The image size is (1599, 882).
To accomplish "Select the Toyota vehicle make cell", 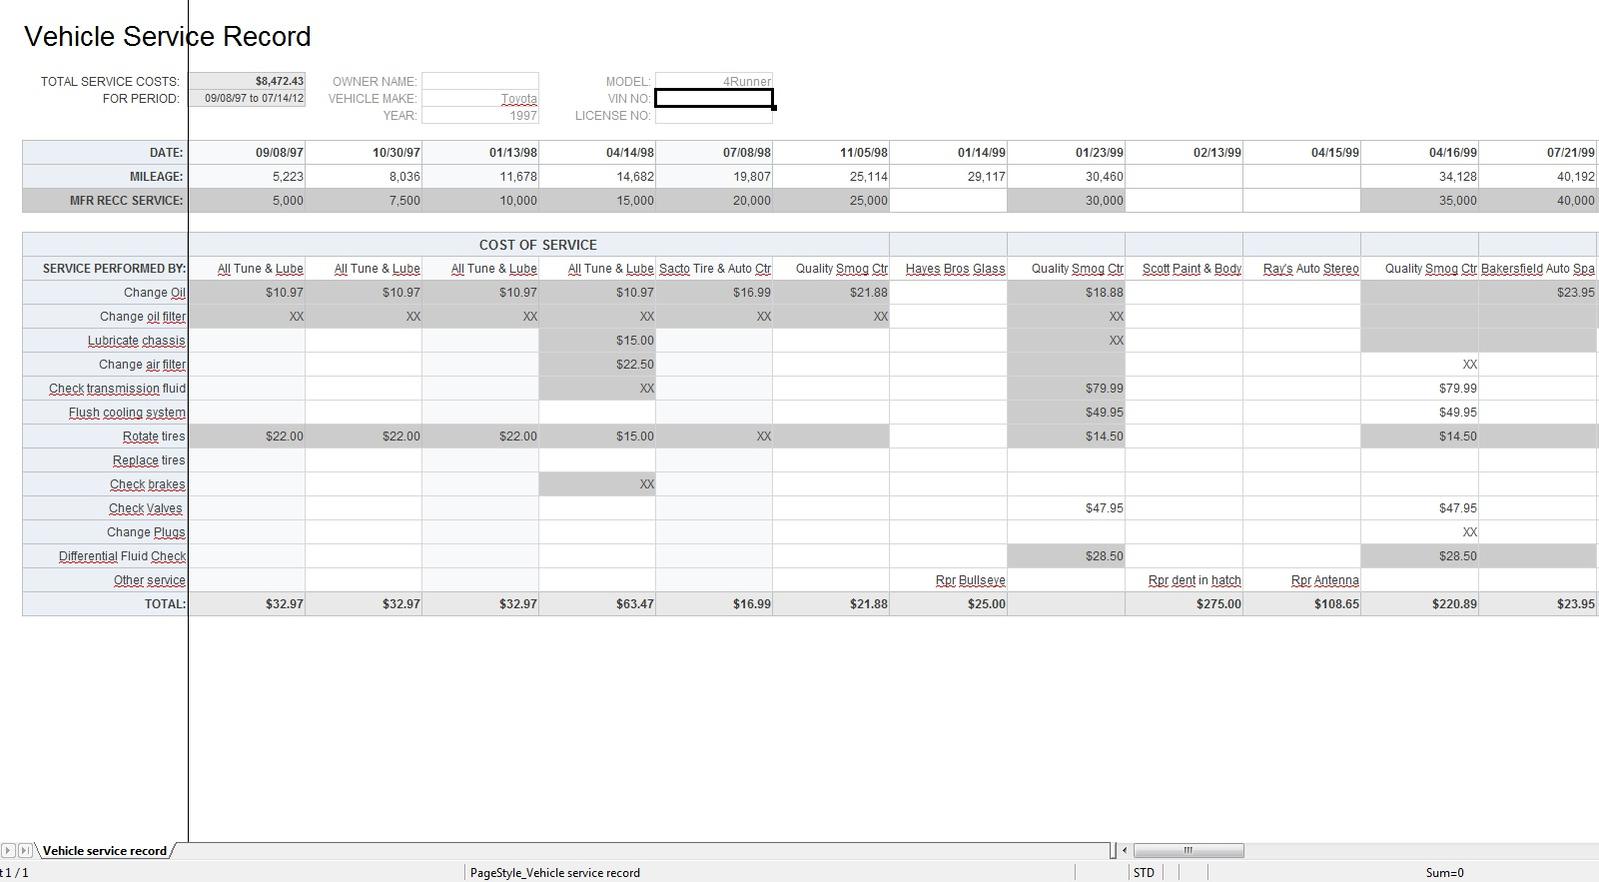I will coord(480,98).
